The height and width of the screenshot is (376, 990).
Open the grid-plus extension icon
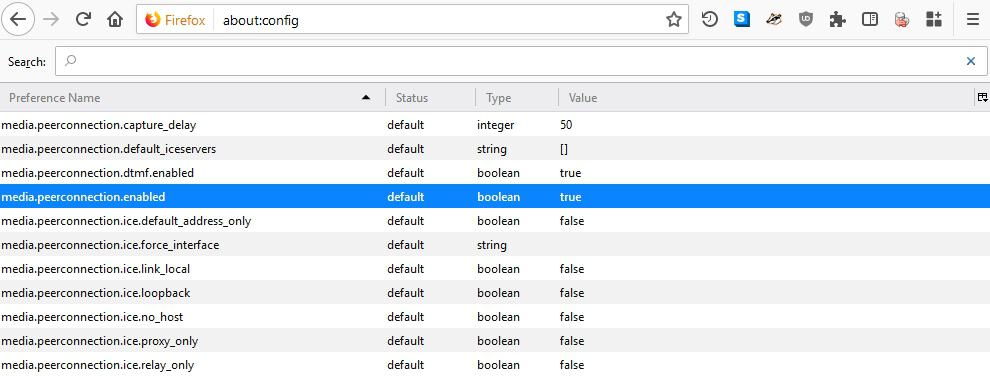(x=934, y=20)
